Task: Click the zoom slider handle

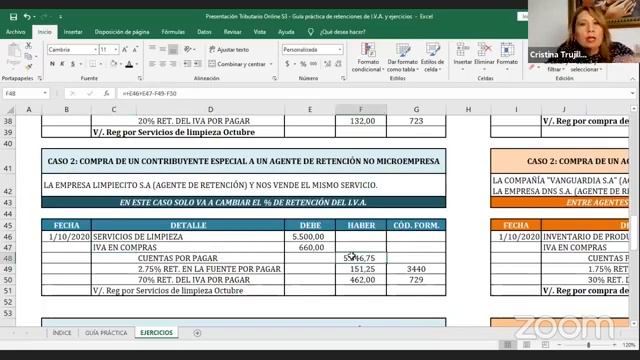Action: coord(588,345)
